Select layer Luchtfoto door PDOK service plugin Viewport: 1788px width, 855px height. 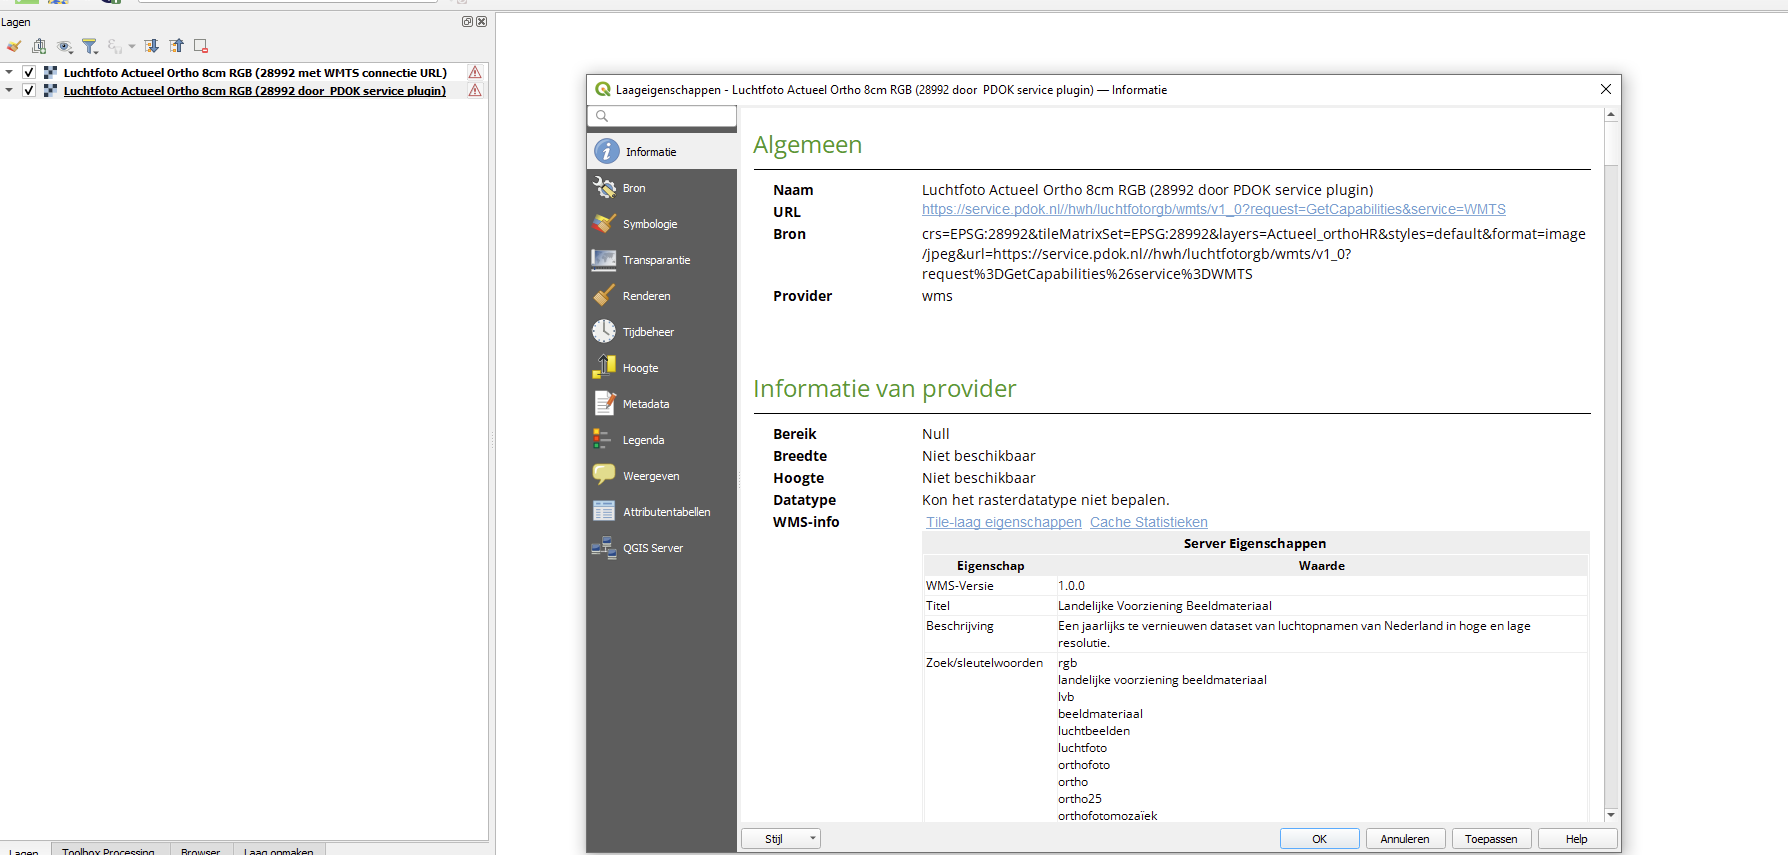coord(255,90)
